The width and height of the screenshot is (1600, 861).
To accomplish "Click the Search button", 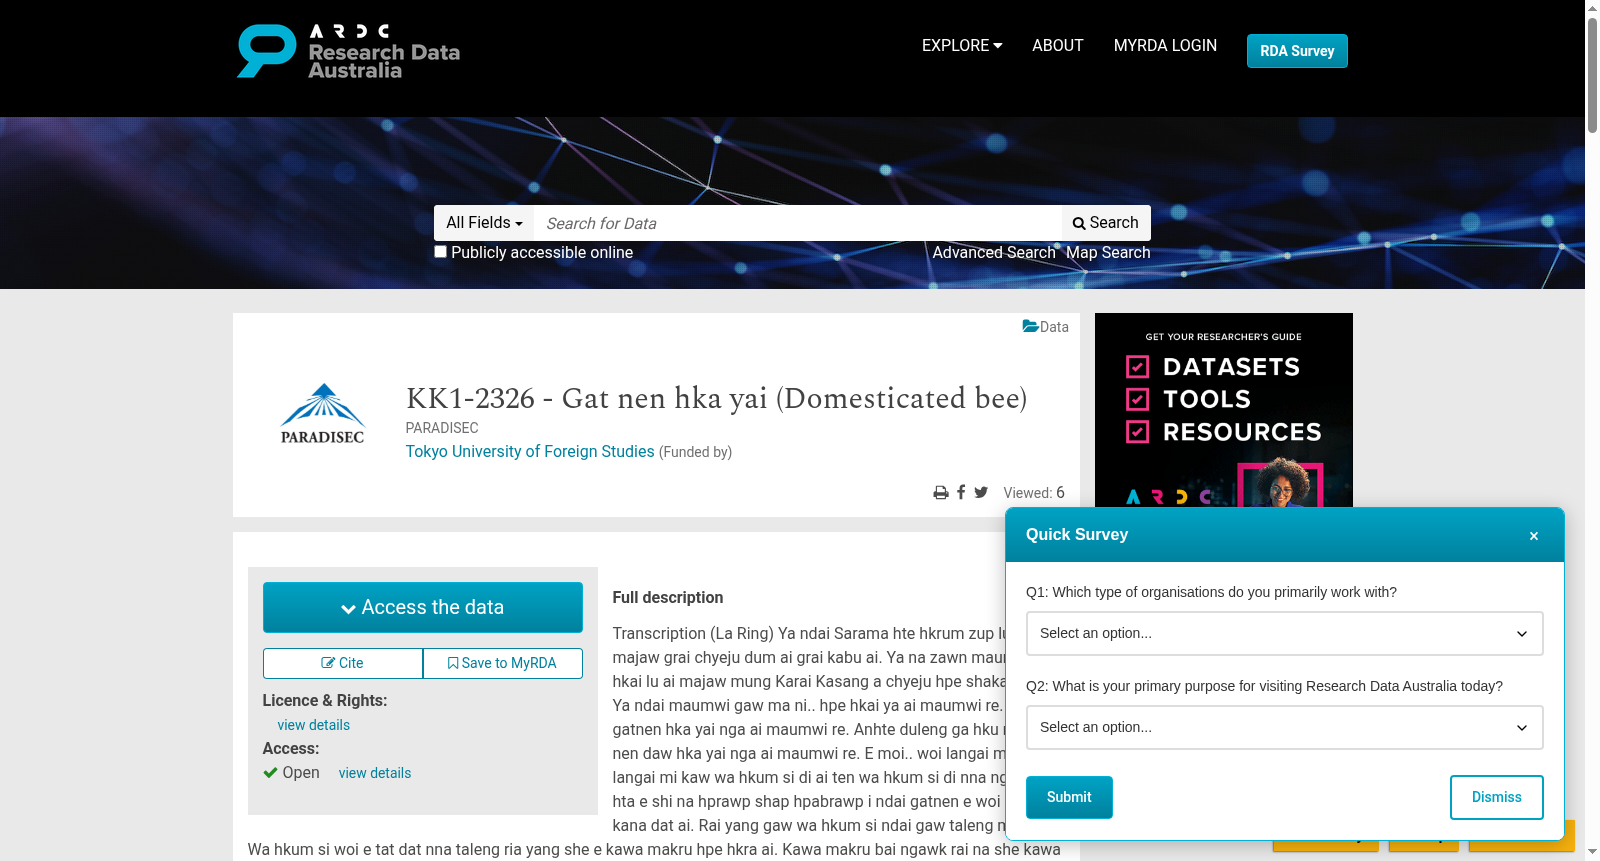I will (1106, 223).
